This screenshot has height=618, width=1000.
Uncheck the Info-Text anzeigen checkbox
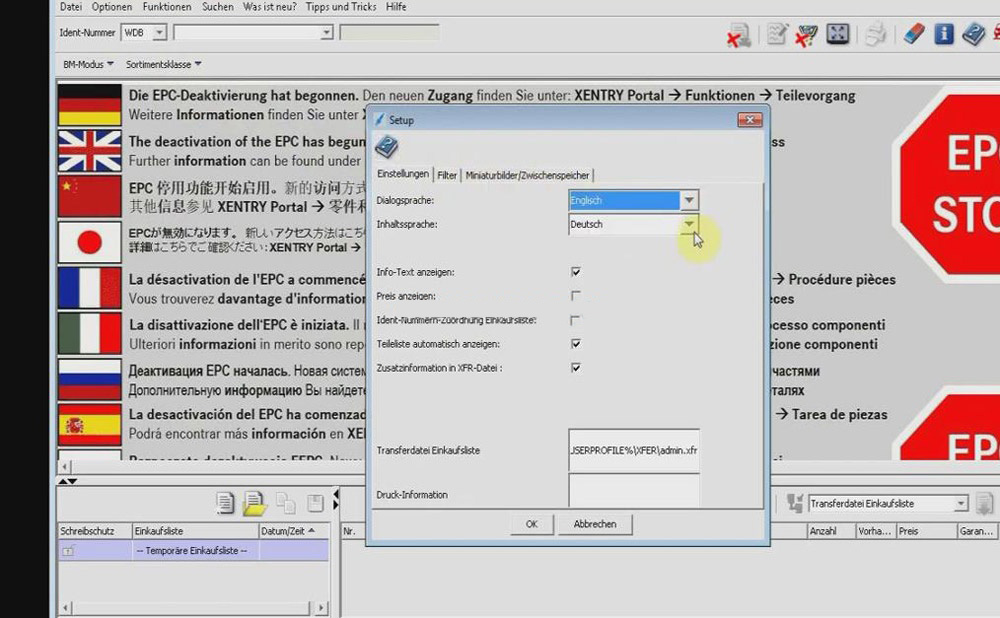click(x=576, y=272)
